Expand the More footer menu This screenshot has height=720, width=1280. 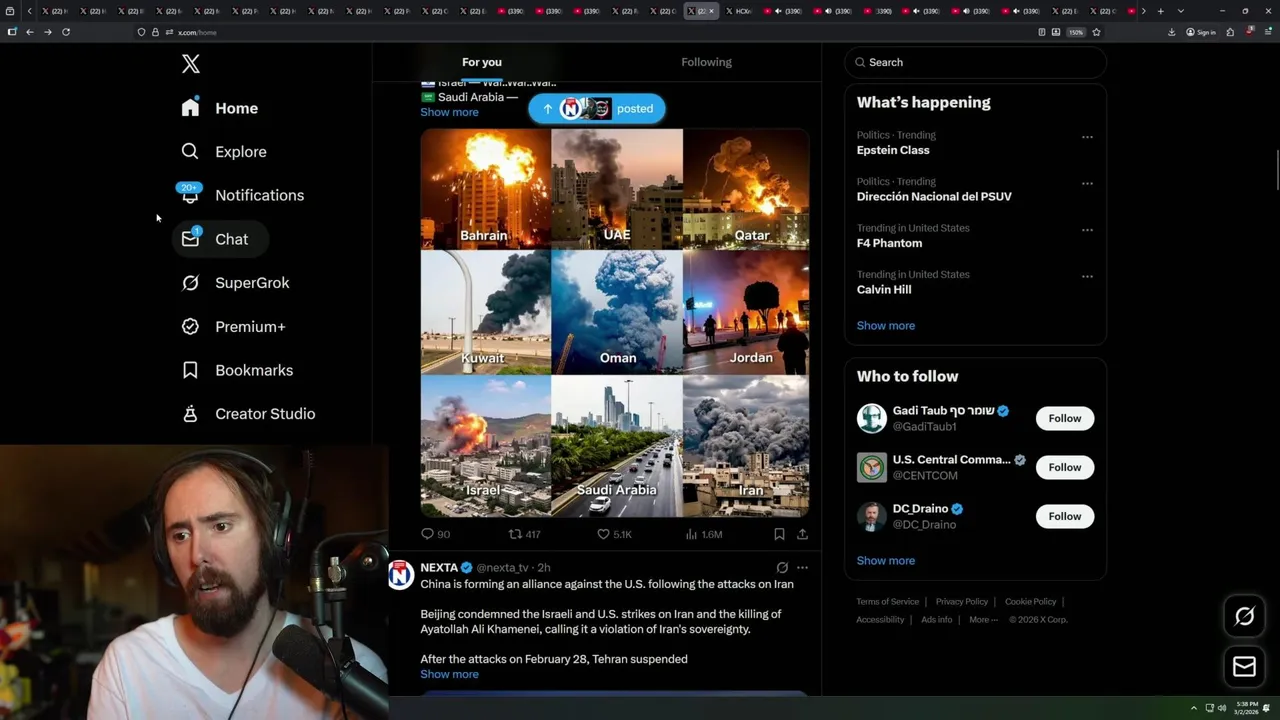[983, 620]
